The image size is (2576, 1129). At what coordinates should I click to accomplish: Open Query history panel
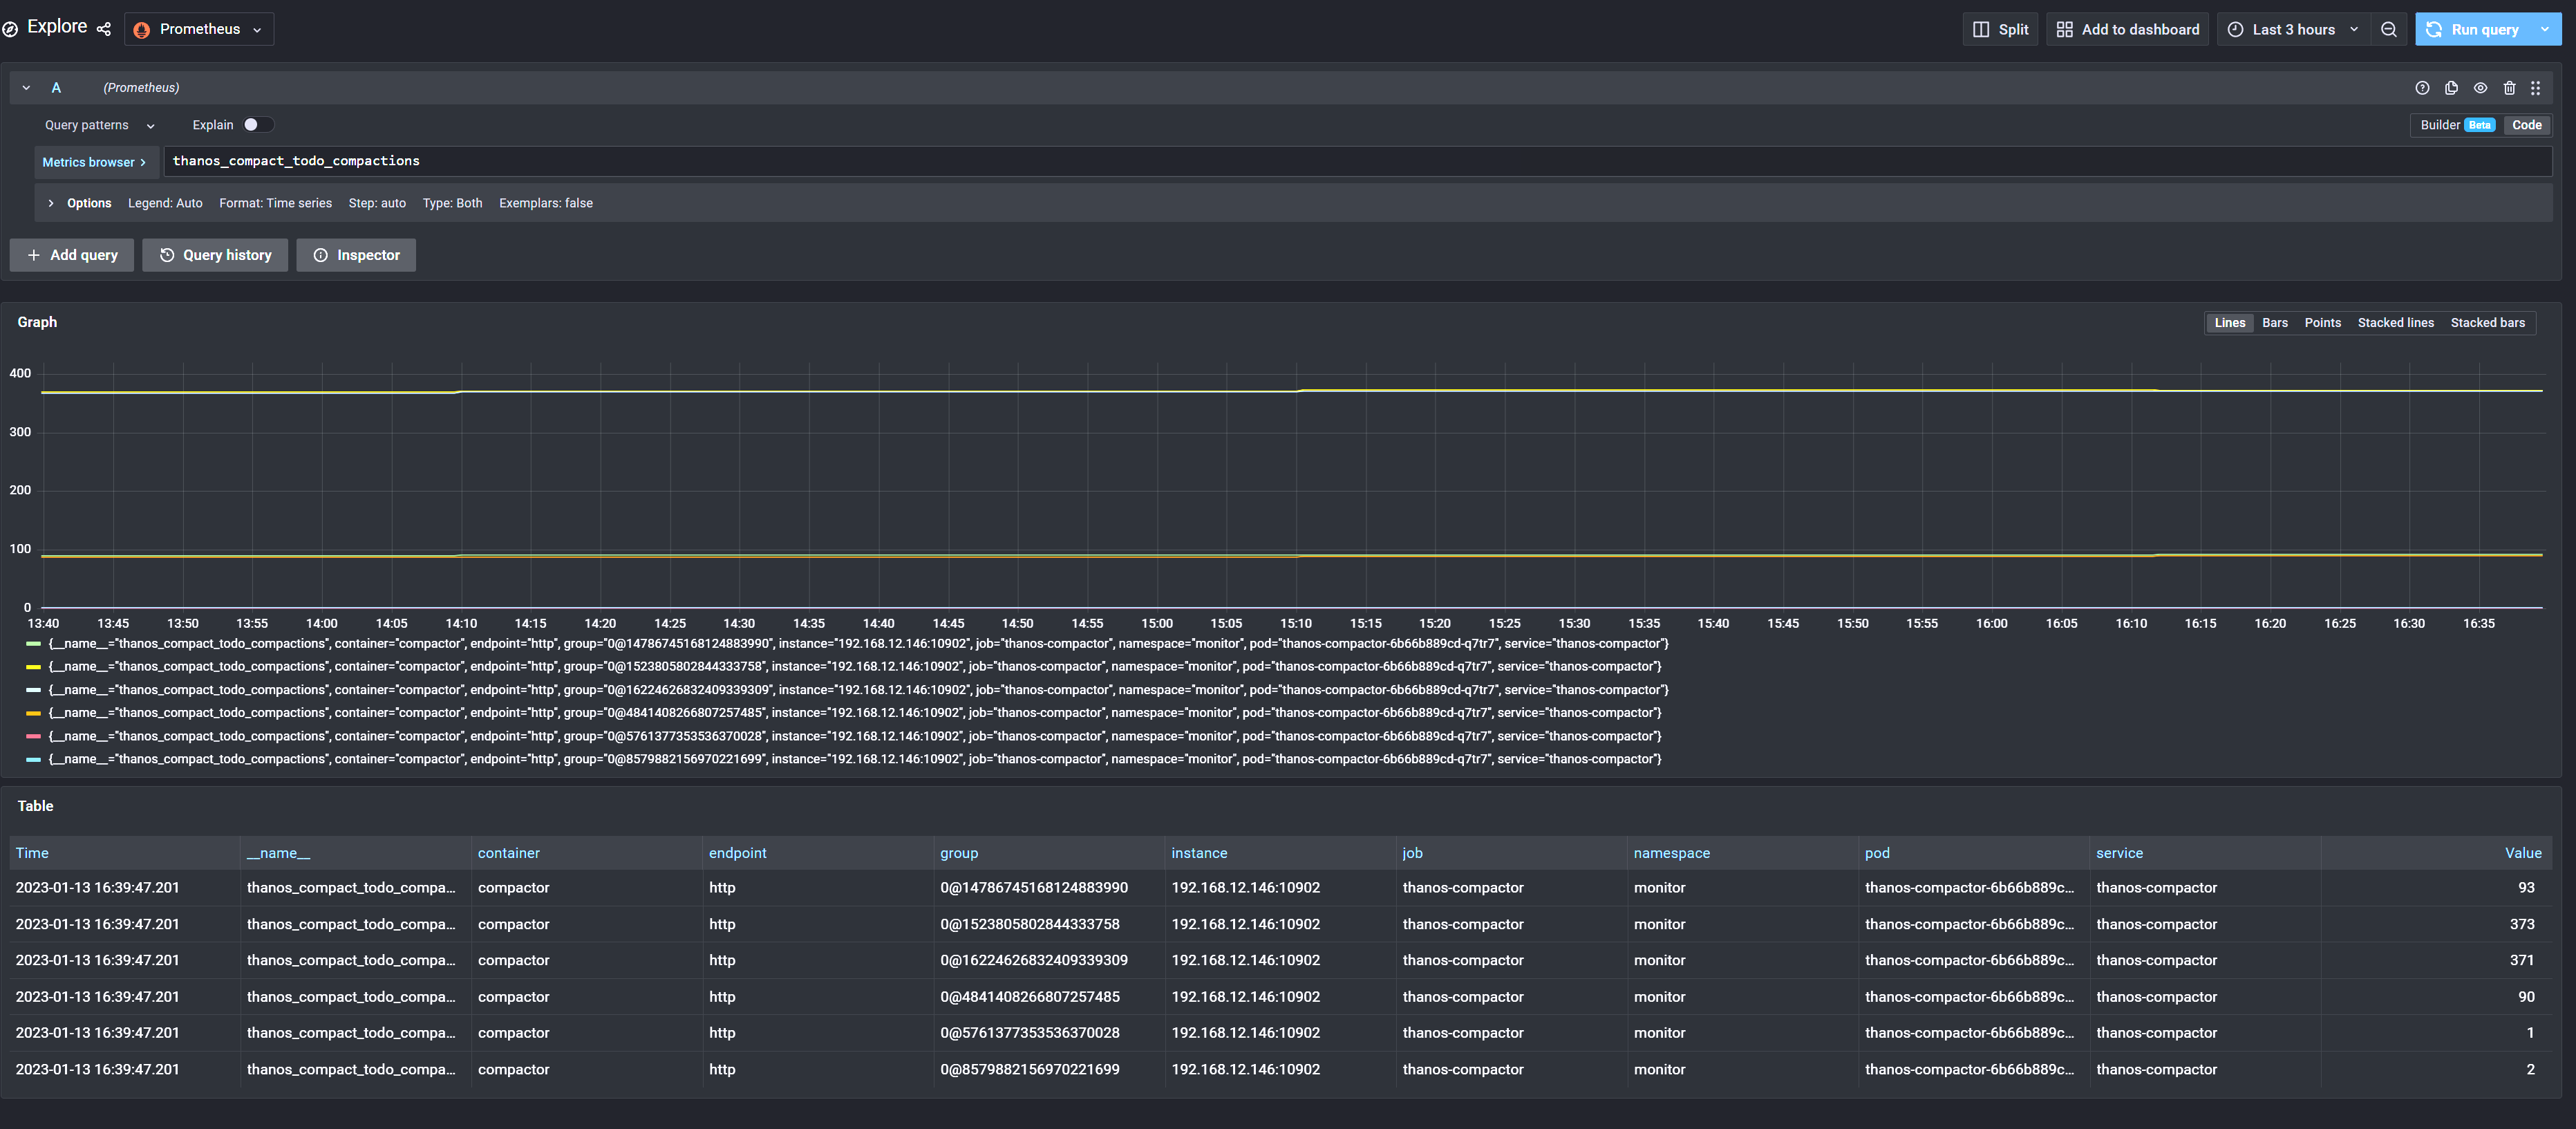pos(215,255)
